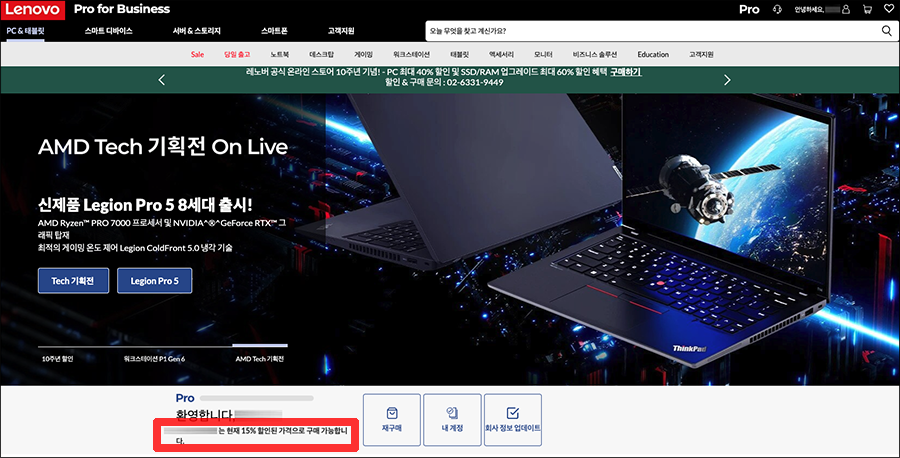
Task: Open the 노트북 menu item
Action: click(280, 55)
